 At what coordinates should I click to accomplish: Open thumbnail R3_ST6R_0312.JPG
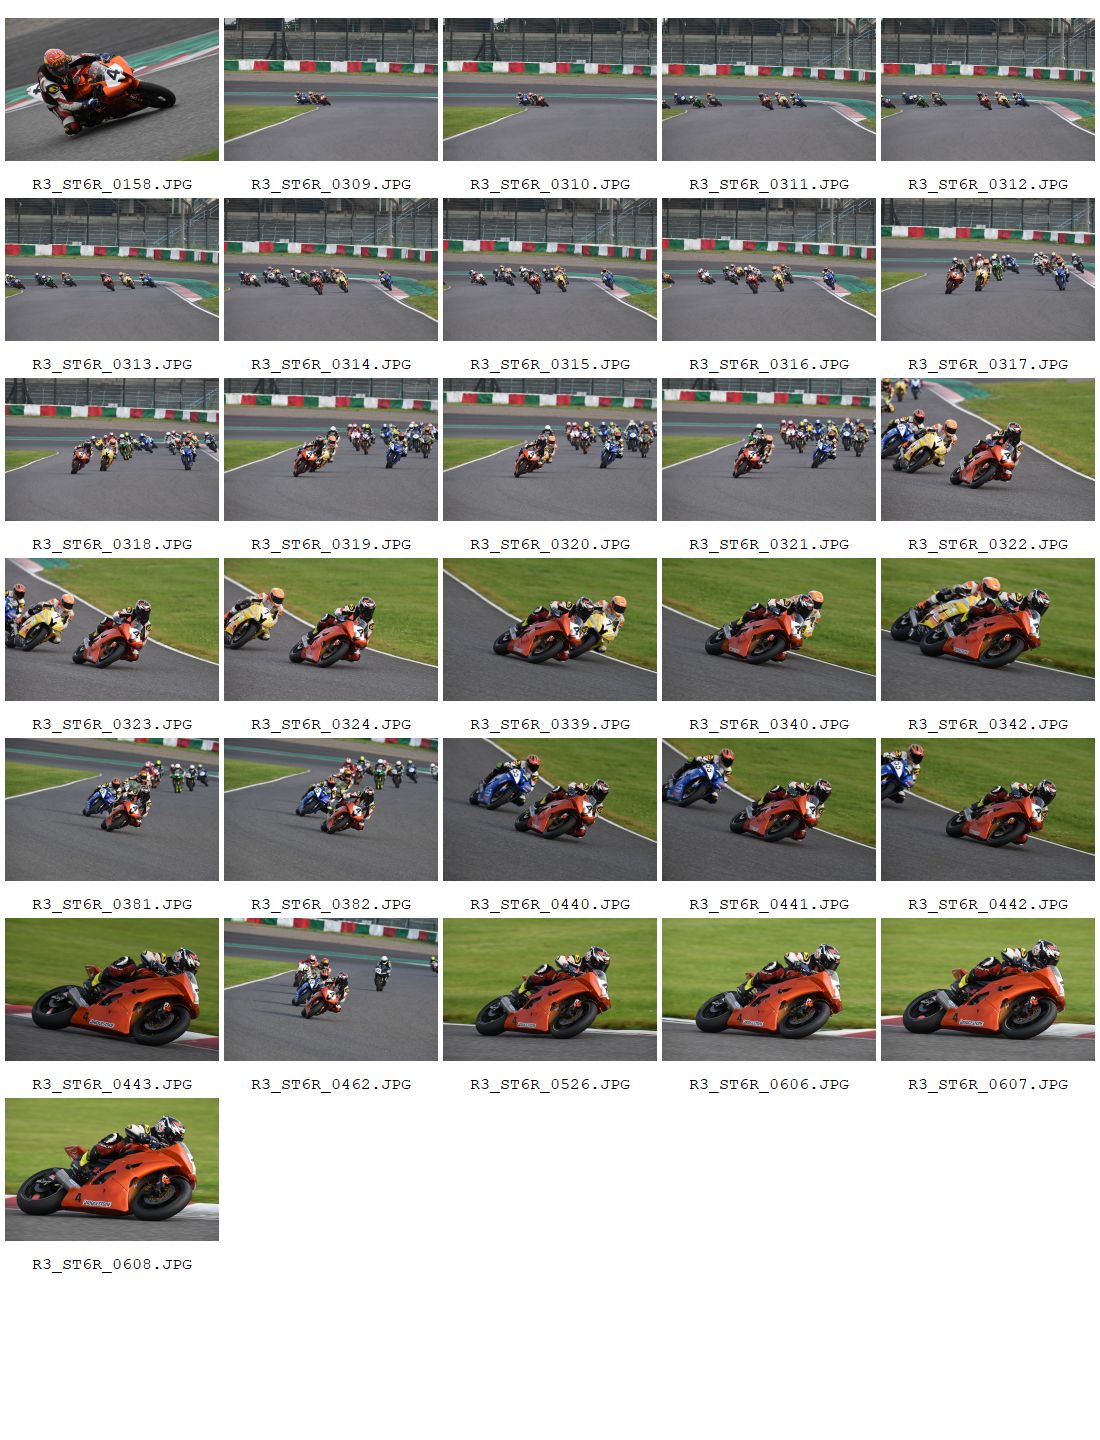coord(988,89)
